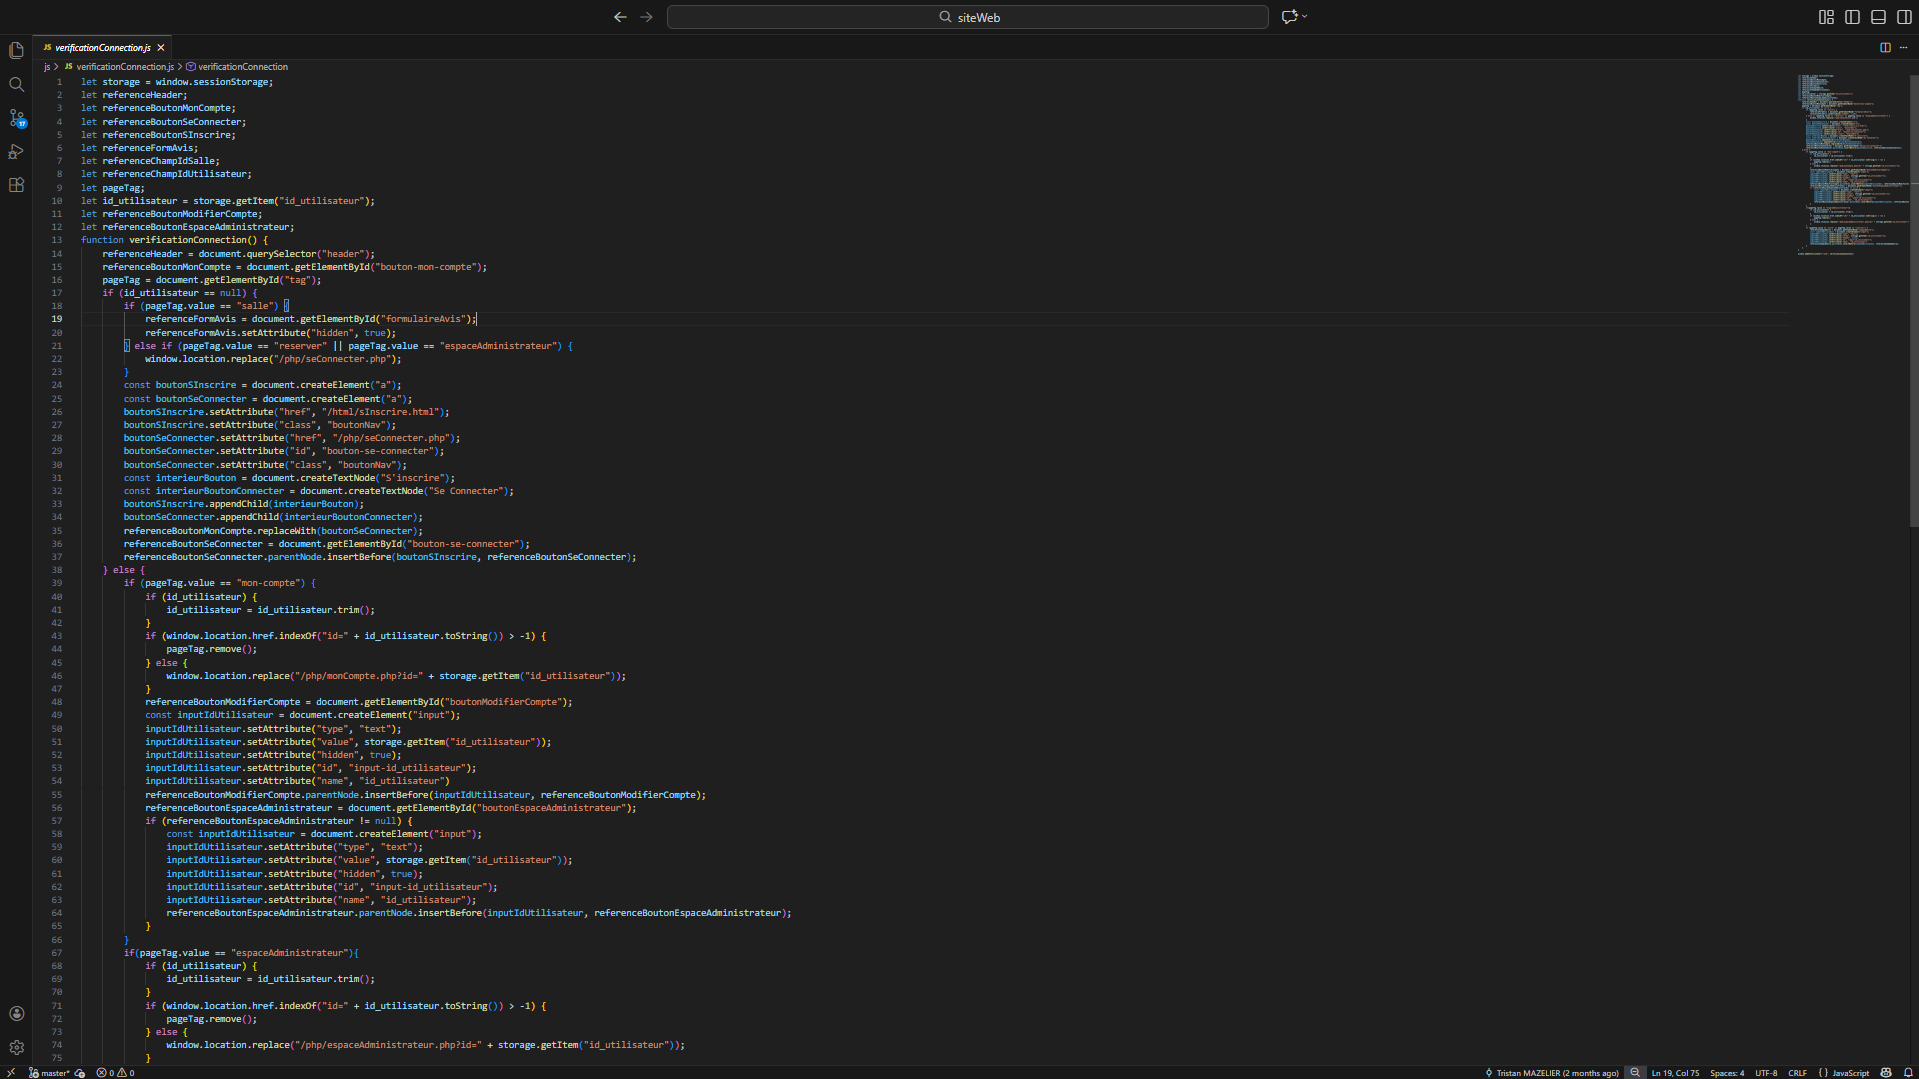
Task: Toggle the secondary side bar visibility
Action: [x=1904, y=17]
